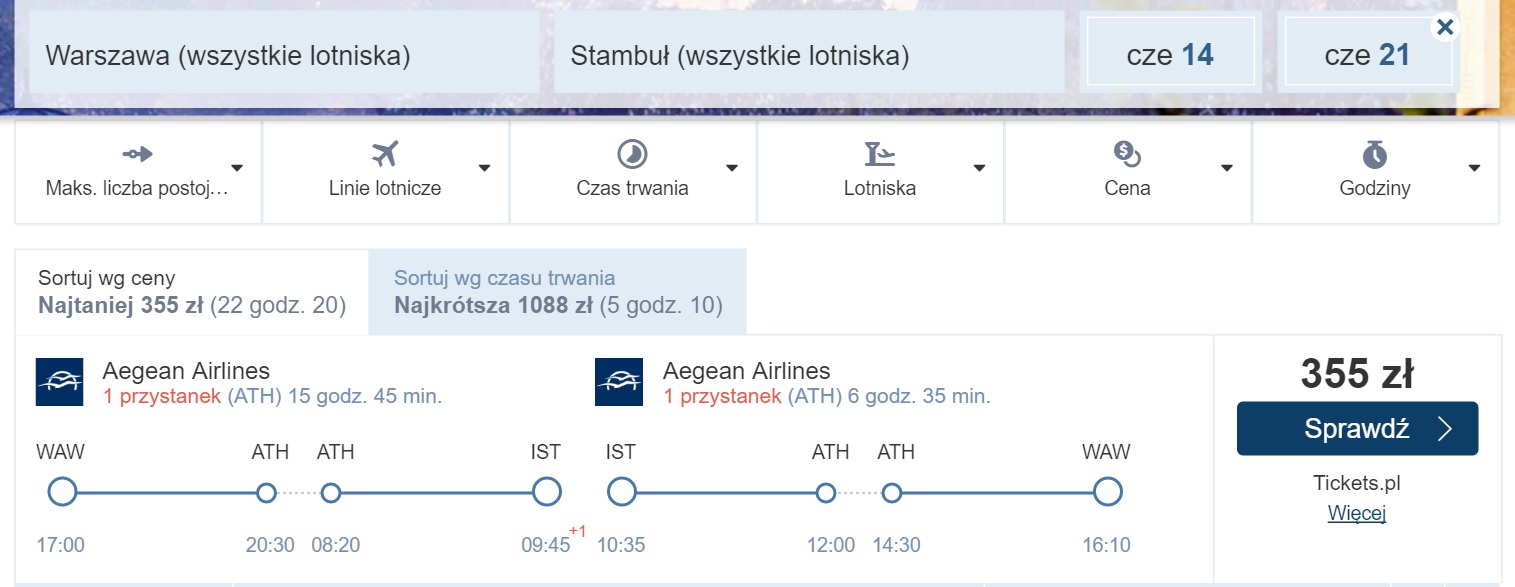The width and height of the screenshot is (1515, 587).
Task: Clear the return date with the X
Action: 1444,27
